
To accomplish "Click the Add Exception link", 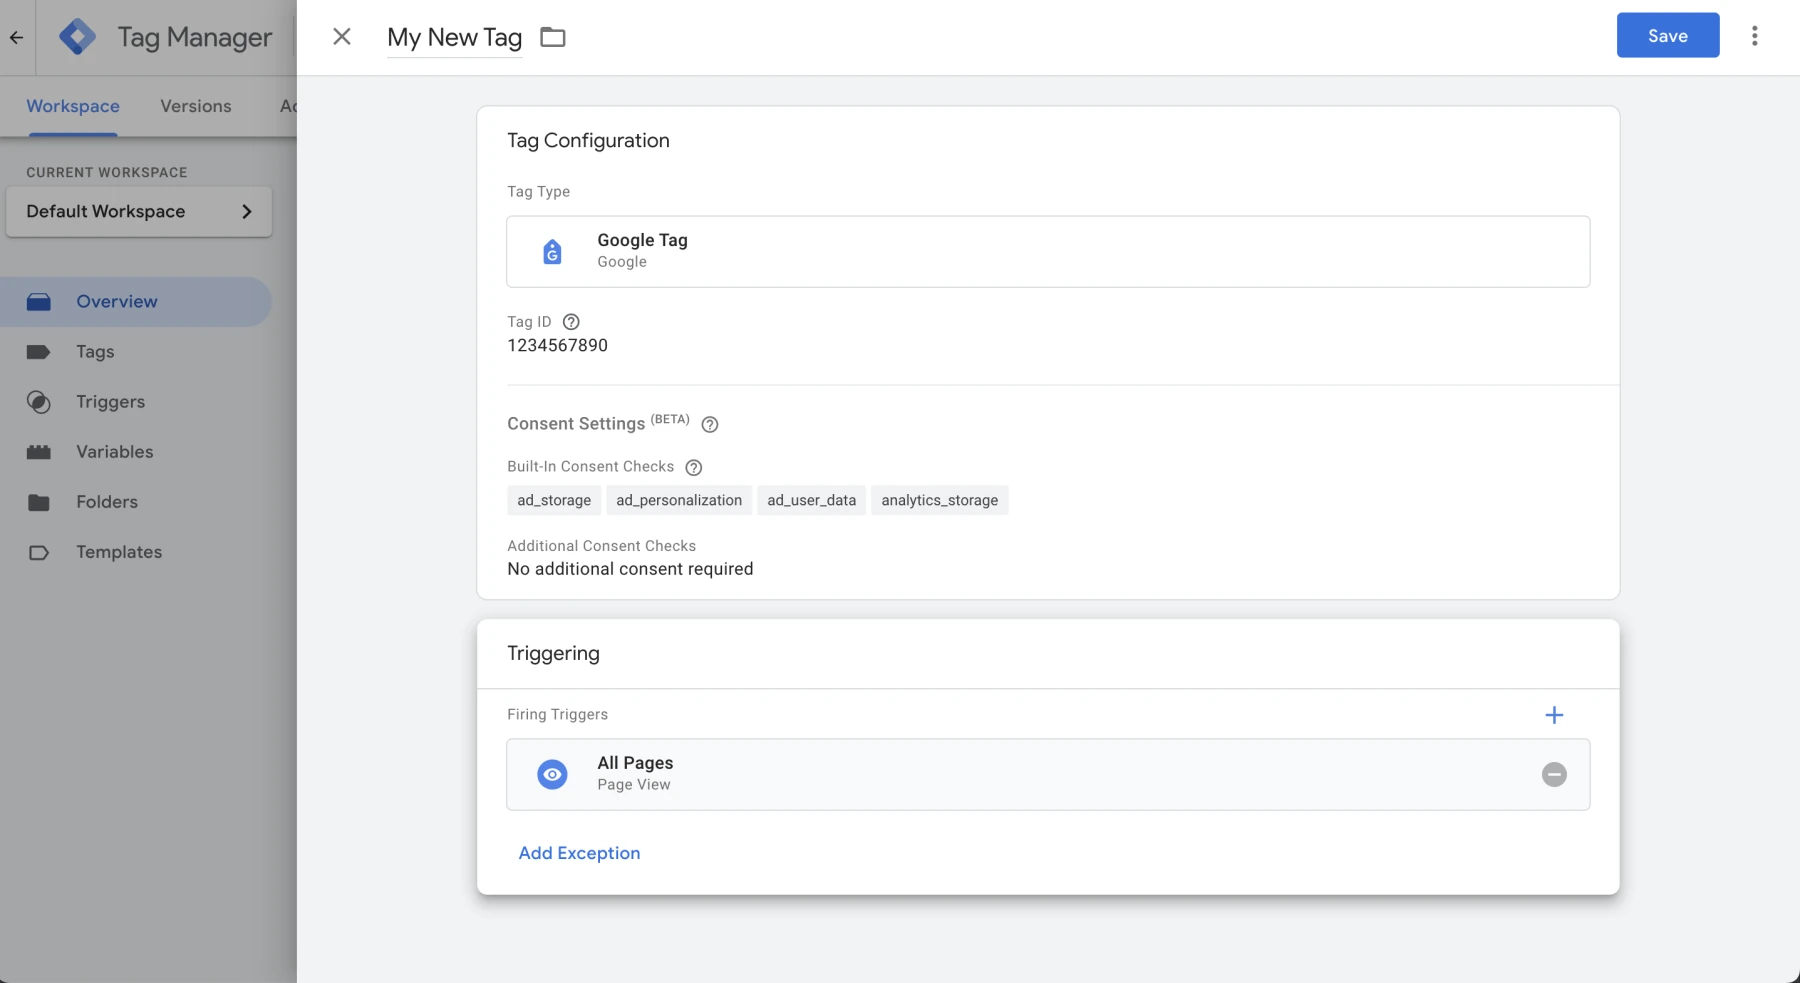I will tap(579, 853).
